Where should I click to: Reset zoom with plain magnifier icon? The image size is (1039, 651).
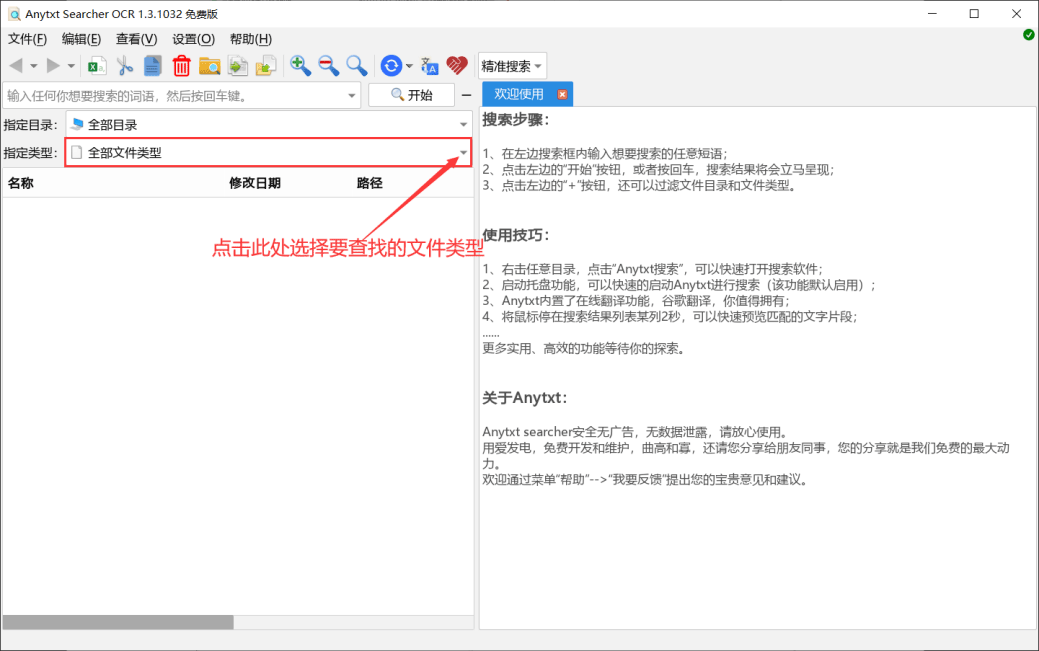(x=356, y=66)
